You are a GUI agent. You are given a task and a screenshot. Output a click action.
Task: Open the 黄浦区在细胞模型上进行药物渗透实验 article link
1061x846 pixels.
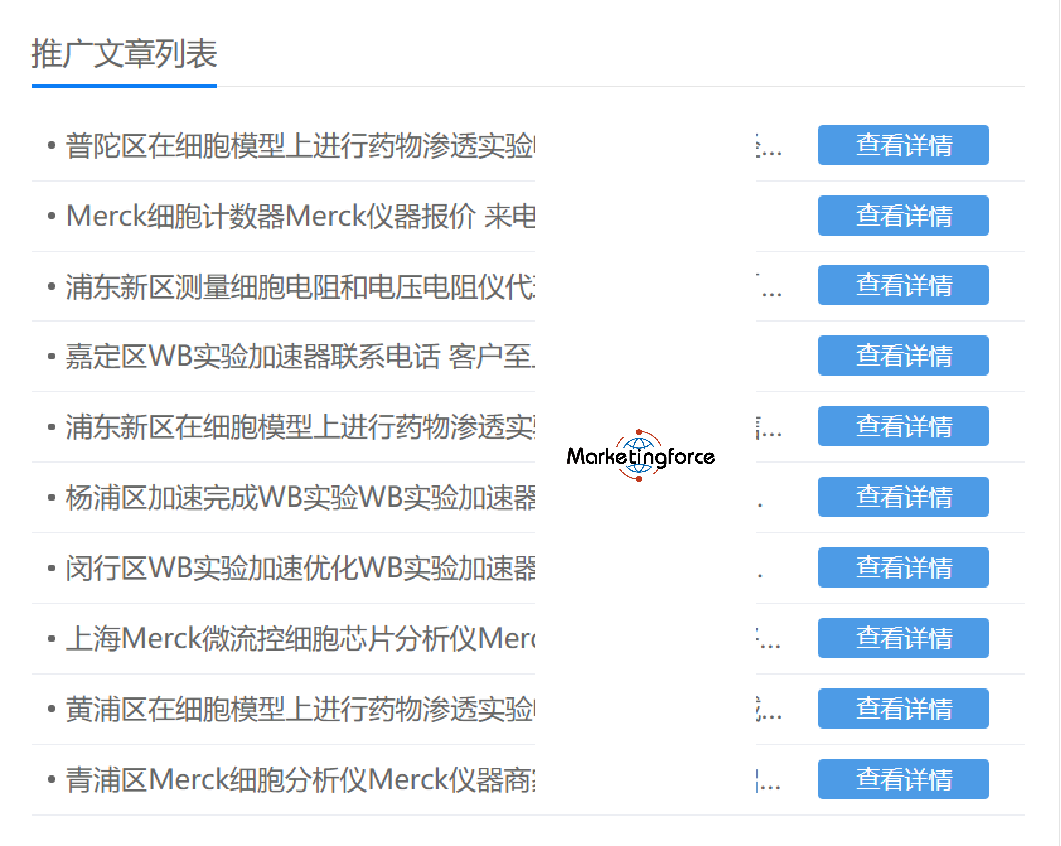coord(300,709)
